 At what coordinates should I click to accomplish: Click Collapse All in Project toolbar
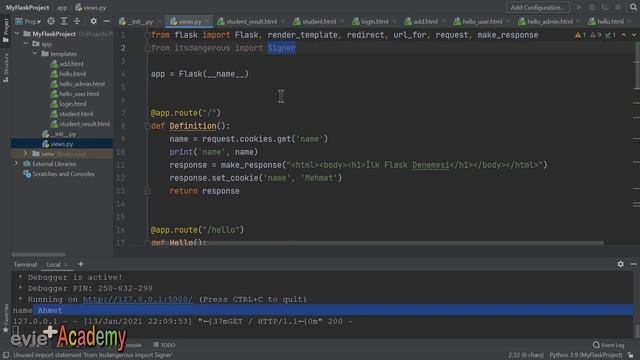pos(77,21)
